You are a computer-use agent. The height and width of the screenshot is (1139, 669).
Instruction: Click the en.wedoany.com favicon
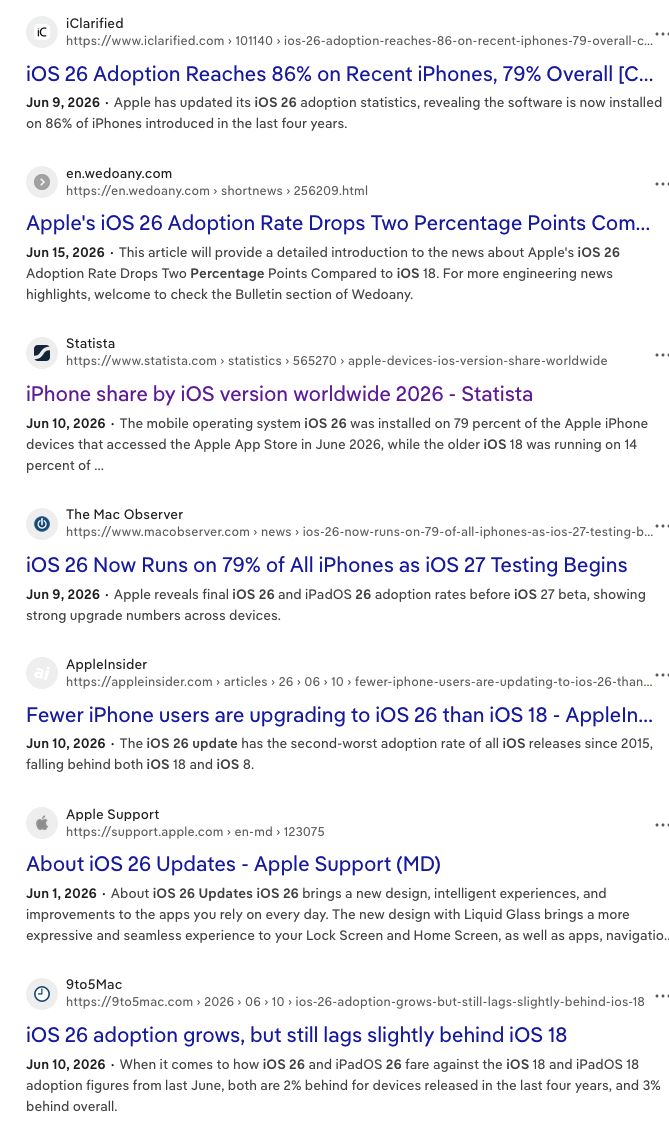[42, 182]
